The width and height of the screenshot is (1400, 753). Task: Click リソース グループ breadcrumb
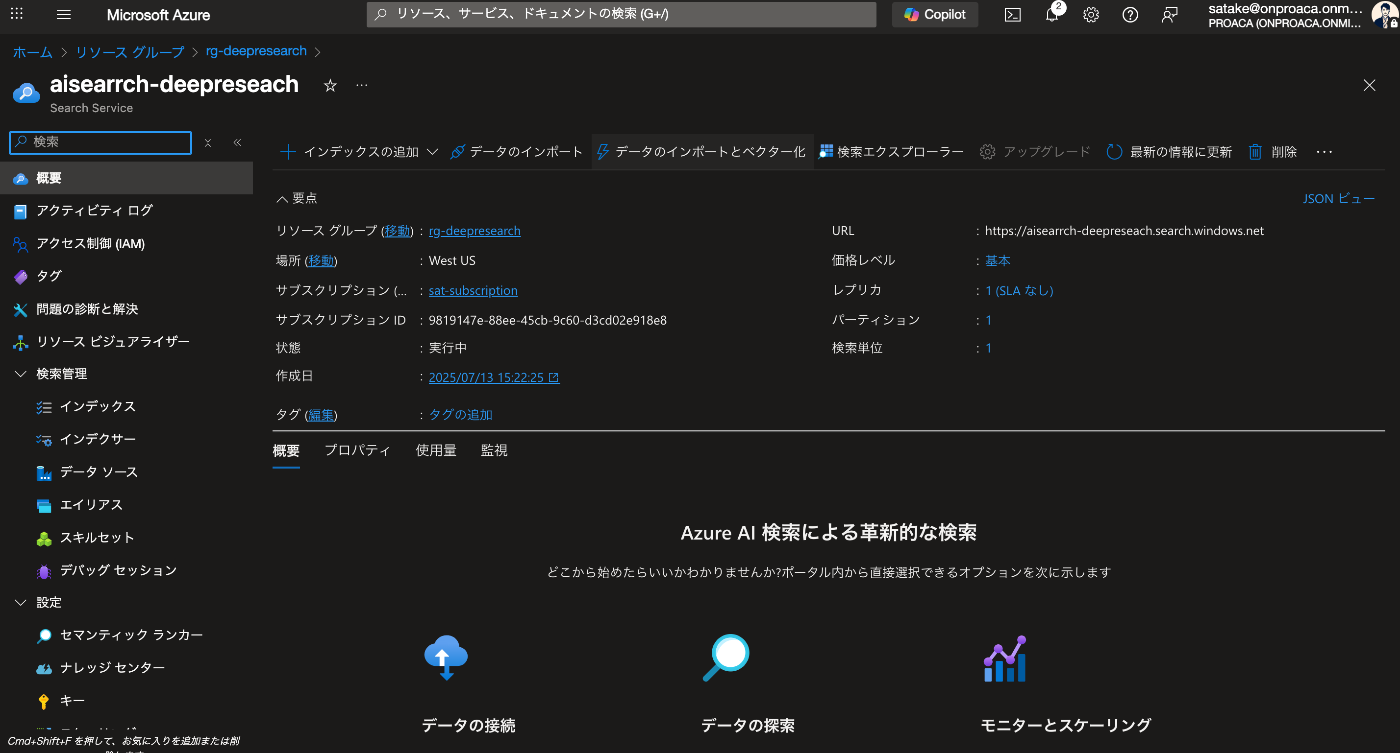130,52
